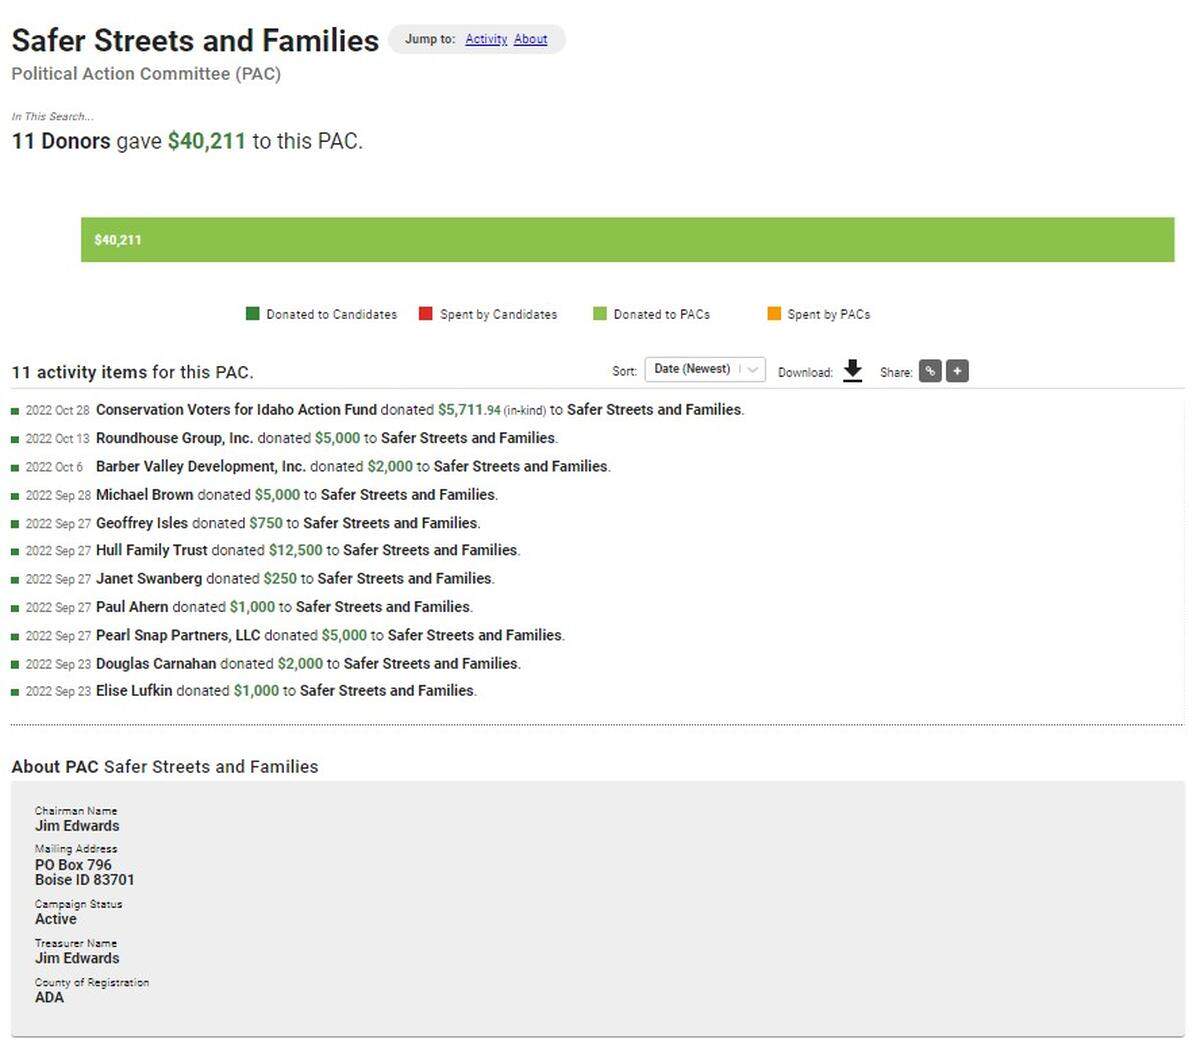This screenshot has width=1200, height=1047.
Task: Click the Treasurer Name Jim Edwards value
Action: [77, 958]
